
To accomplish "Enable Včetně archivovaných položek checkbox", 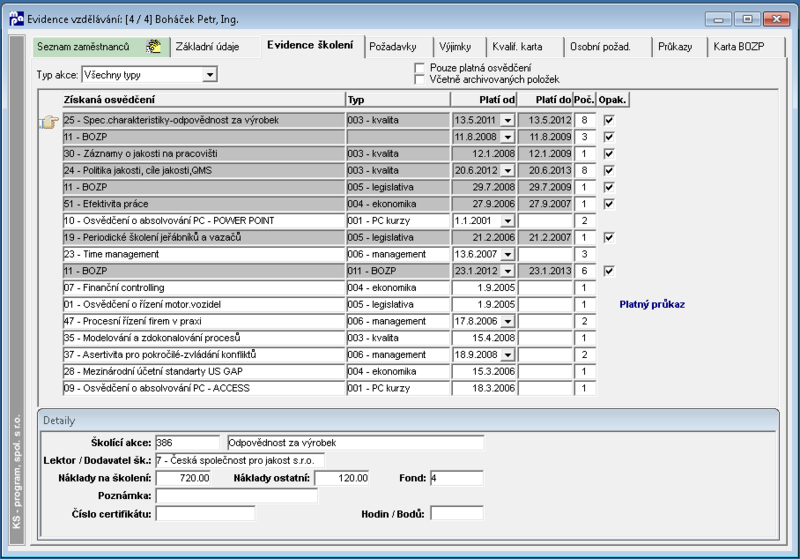I will 420,80.
